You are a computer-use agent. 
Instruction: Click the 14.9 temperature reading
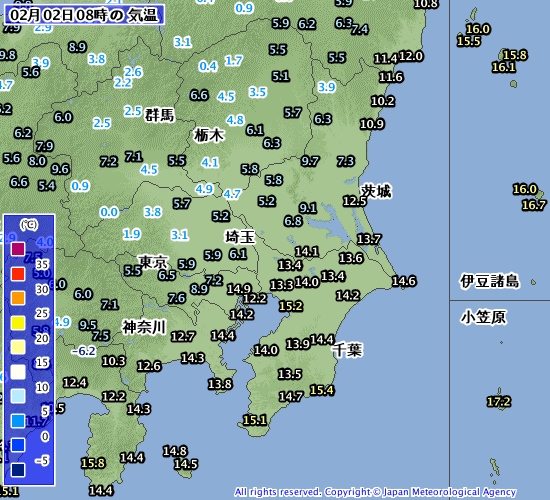point(239,289)
